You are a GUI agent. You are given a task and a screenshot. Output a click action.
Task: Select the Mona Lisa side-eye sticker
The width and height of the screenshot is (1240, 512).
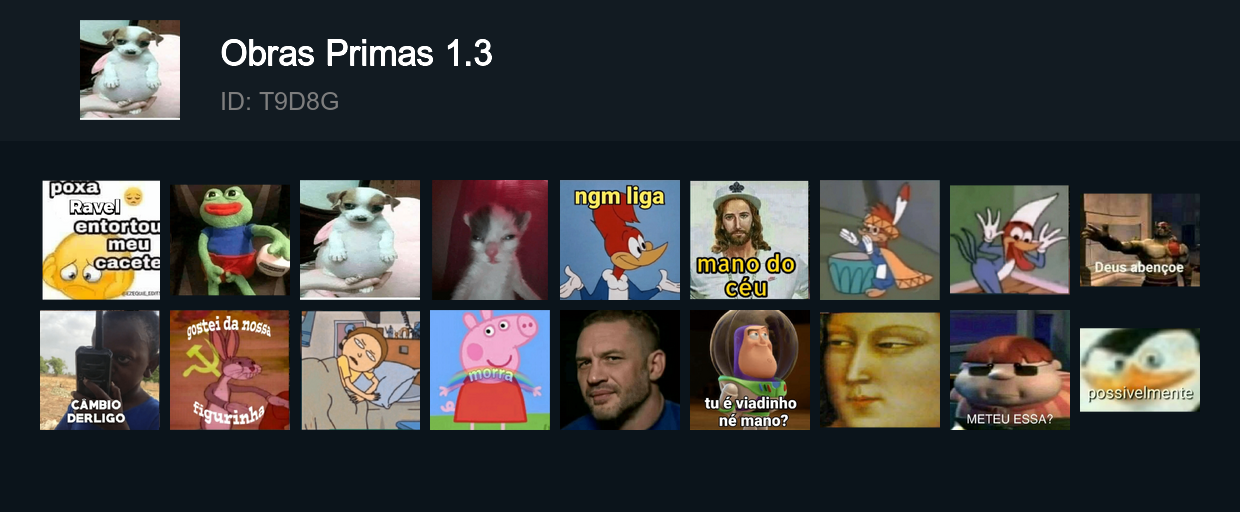(x=880, y=370)
